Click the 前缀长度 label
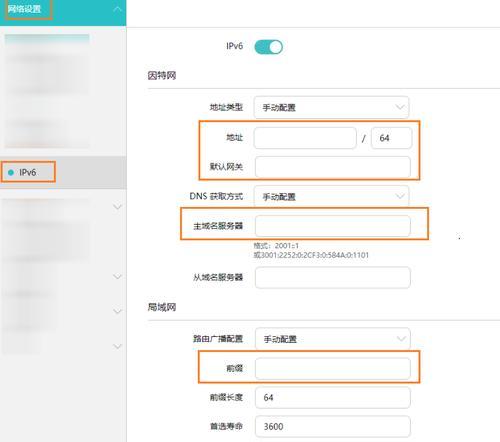Screen dimensions: 500x442 (x=226, y=397)
